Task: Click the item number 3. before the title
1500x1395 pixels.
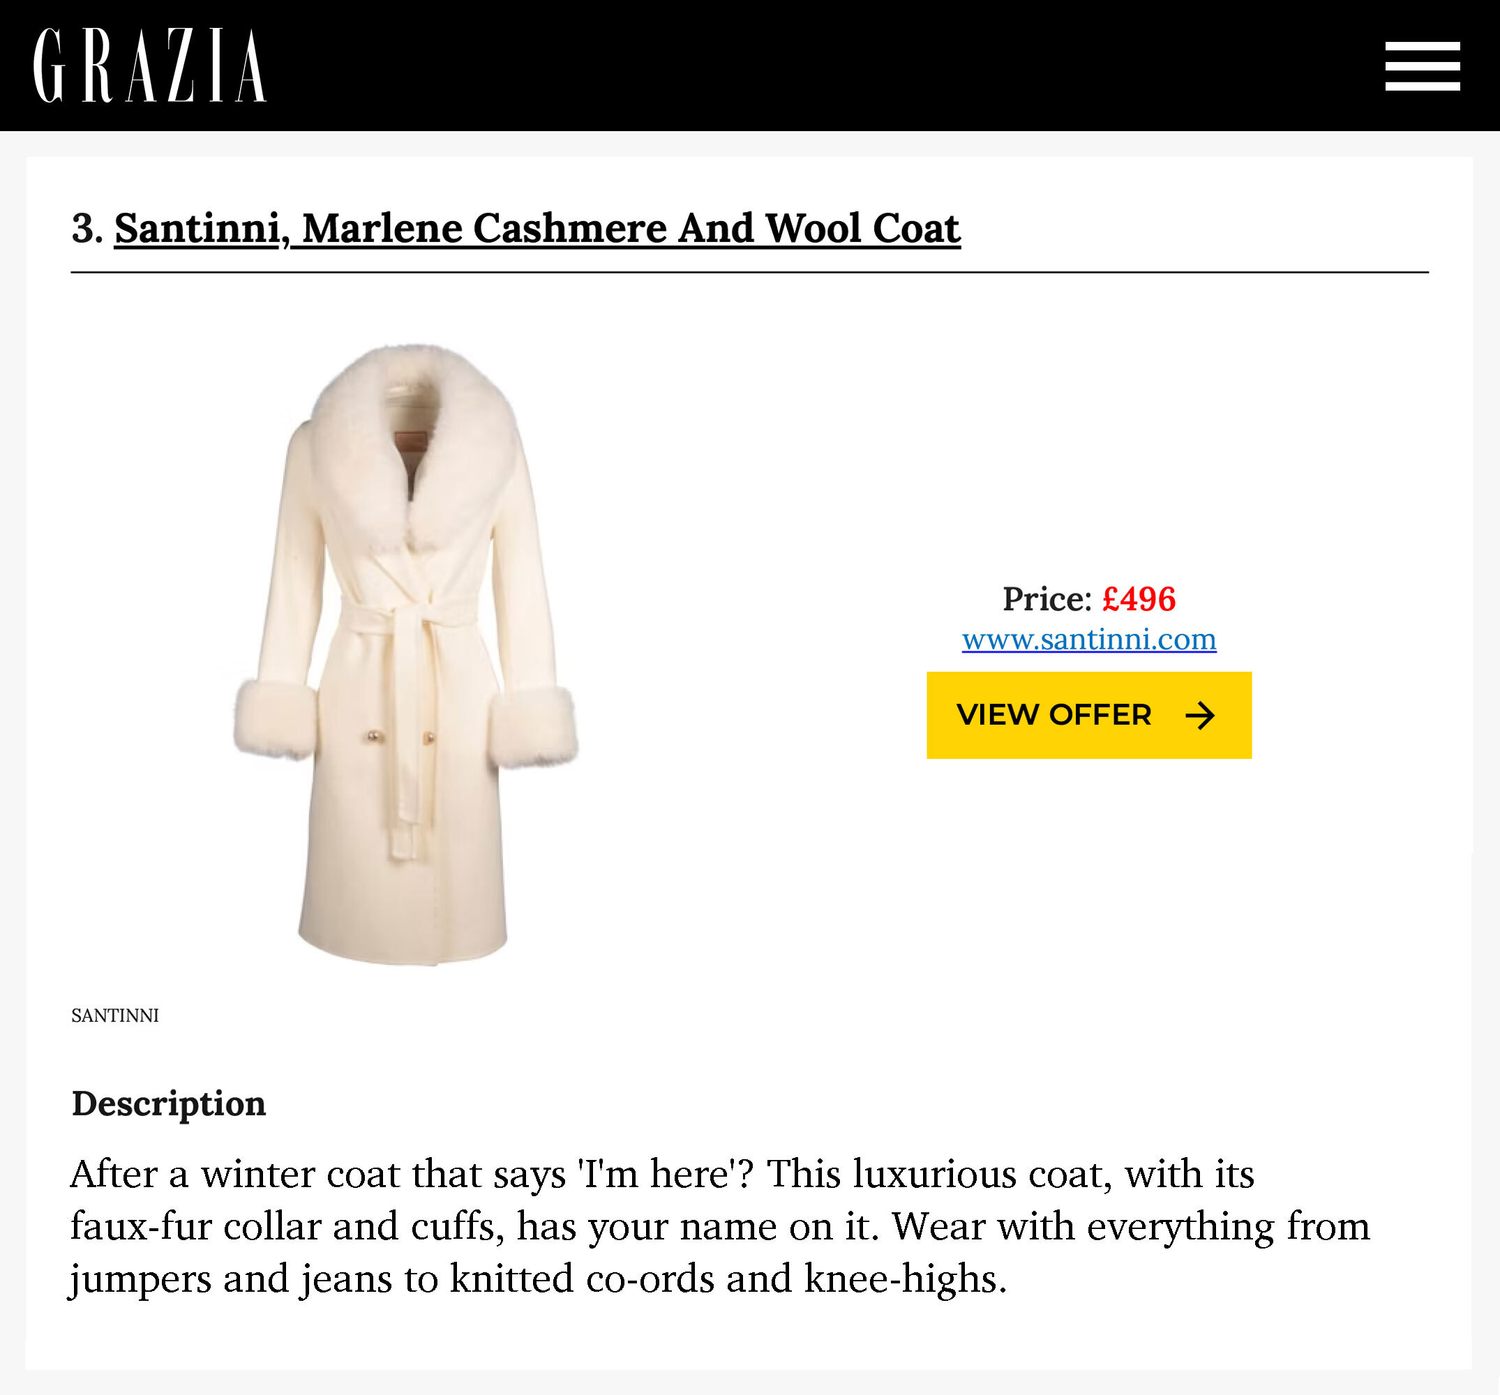Action: [87, 229]
